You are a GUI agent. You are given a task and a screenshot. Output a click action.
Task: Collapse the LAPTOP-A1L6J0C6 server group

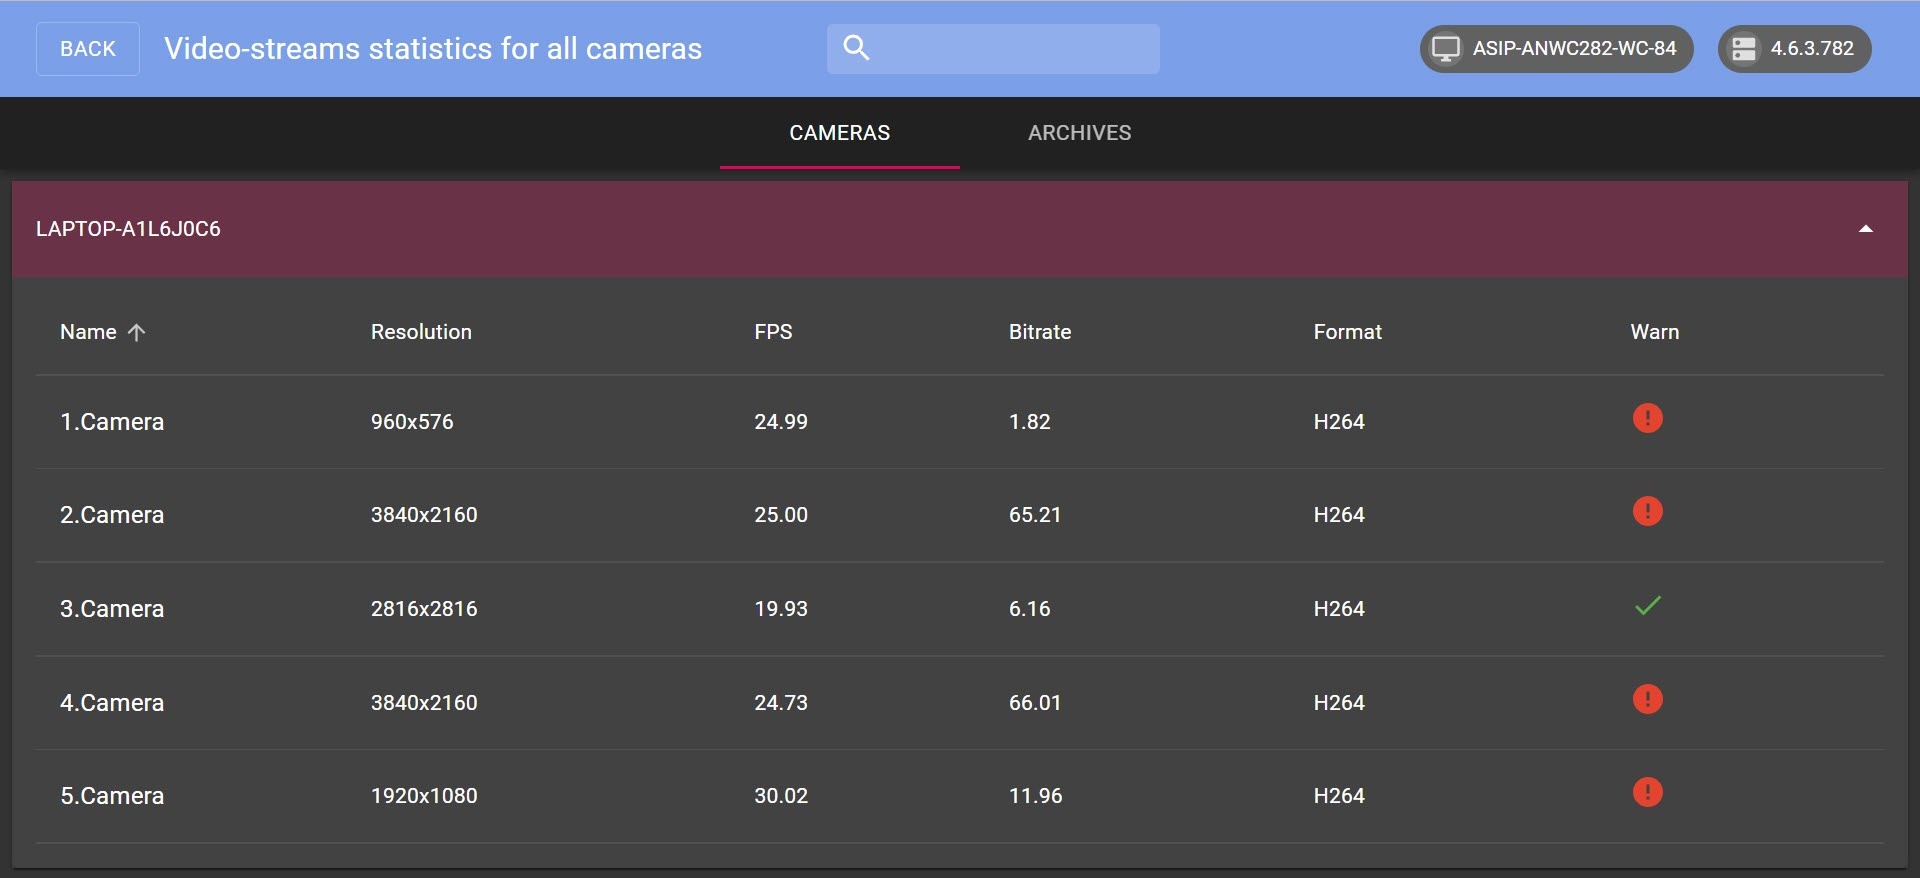[x=1865, y=229]
